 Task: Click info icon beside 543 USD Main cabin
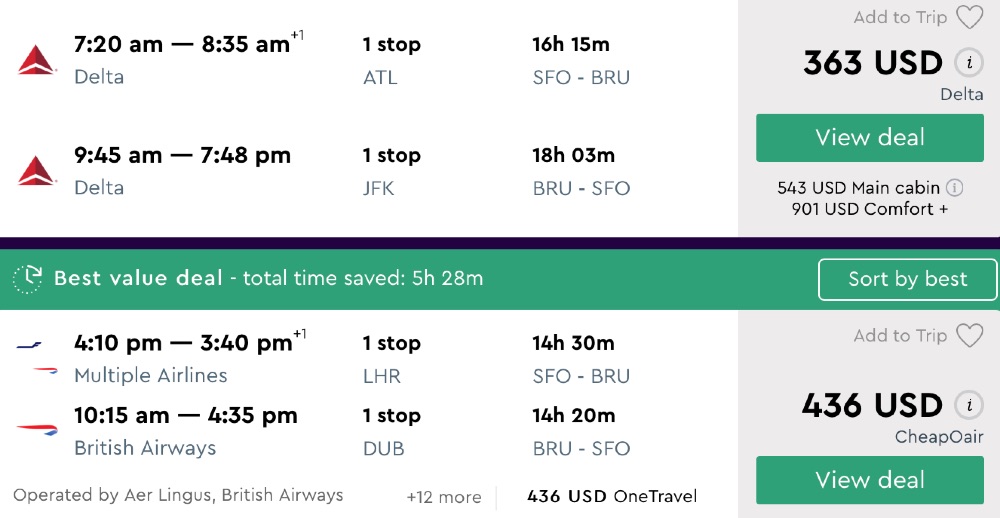[955, 187]
